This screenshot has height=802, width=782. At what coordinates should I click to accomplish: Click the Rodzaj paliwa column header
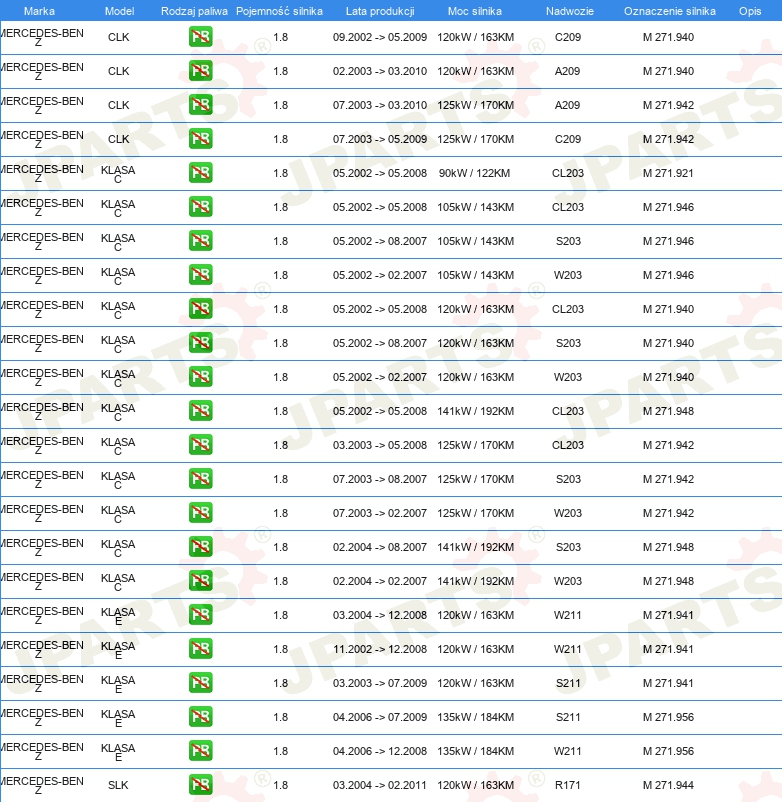coord(194,10)
